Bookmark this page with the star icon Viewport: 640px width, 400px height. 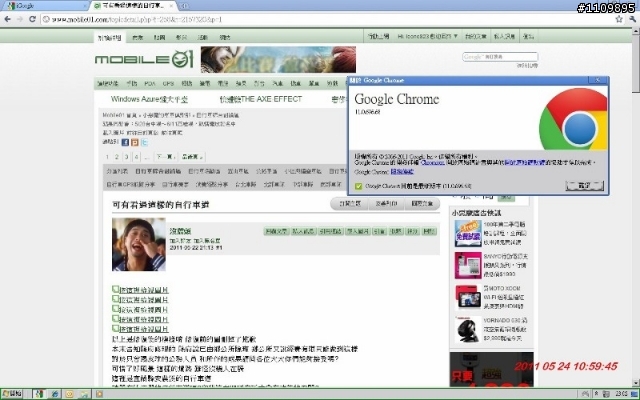point(619,19)
